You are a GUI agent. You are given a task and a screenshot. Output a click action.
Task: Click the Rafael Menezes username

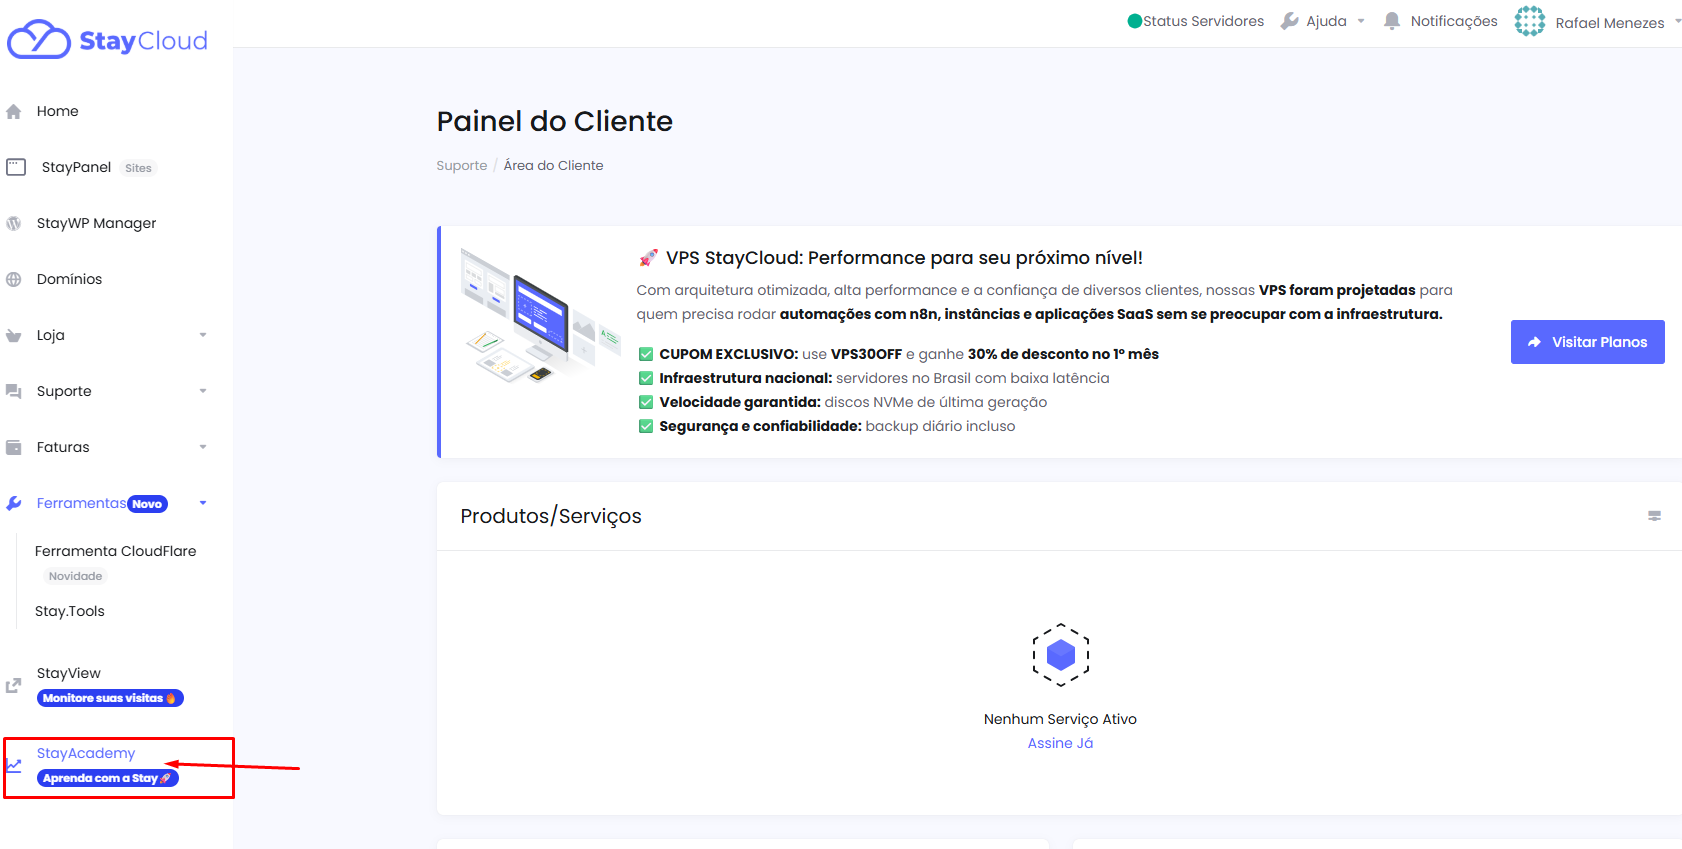(x=1610, y=23)
